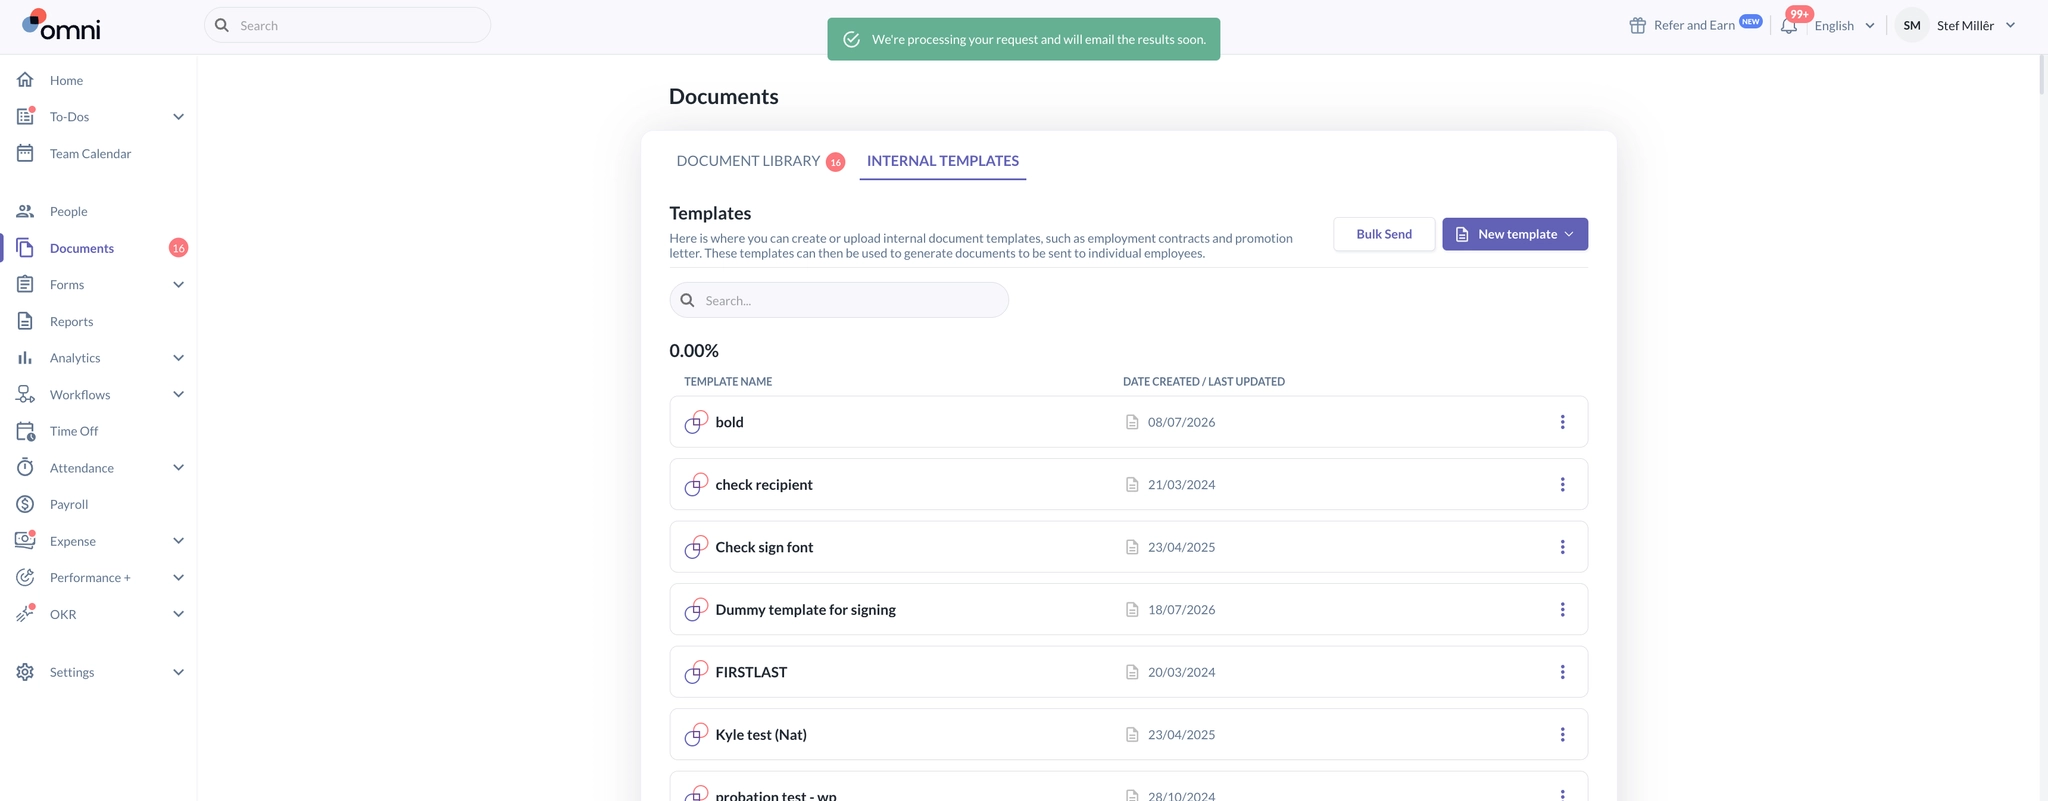This screenshot has height=801, width=2048.
Task: Open Time Off page
Action: pyautogui.click(x=74, y=431)
